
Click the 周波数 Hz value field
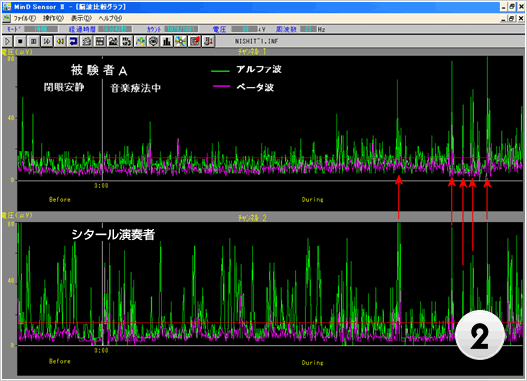click(308, 29)
